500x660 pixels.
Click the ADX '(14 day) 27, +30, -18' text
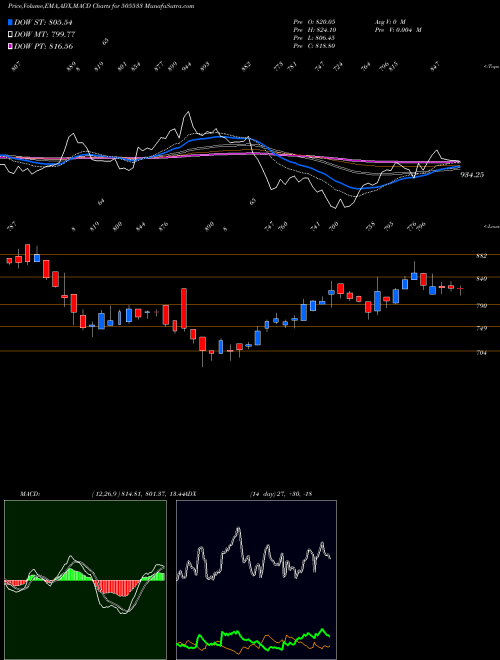pyautogui.click(x=281, y=494)
